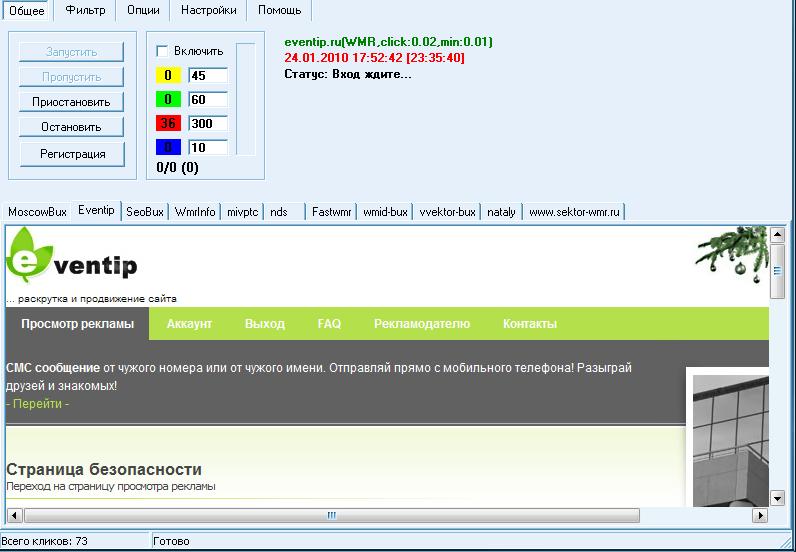This screenshot has width=796, height=552.
Task: Click the horizontal scrollbar left arrow
Action: (x=14, y=515)
